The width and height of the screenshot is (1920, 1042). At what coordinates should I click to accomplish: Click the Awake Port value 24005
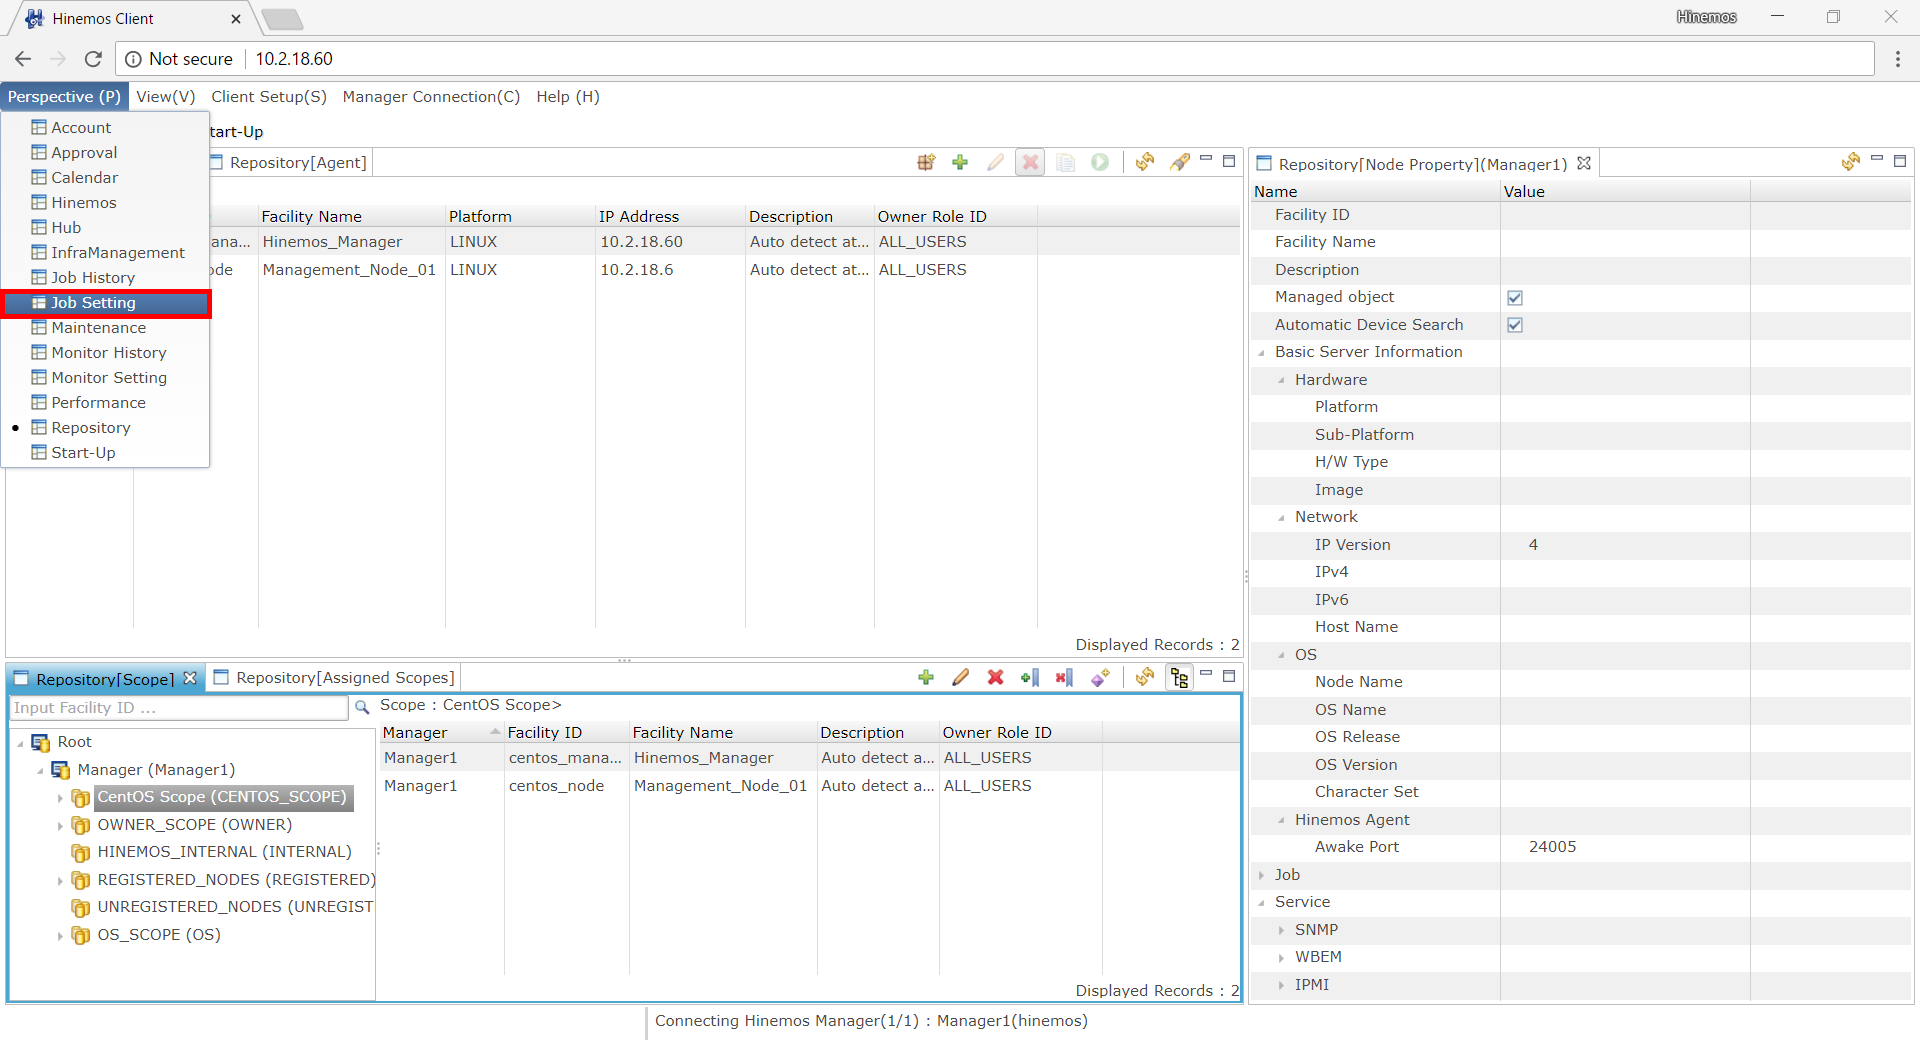tap(1552, 847)
